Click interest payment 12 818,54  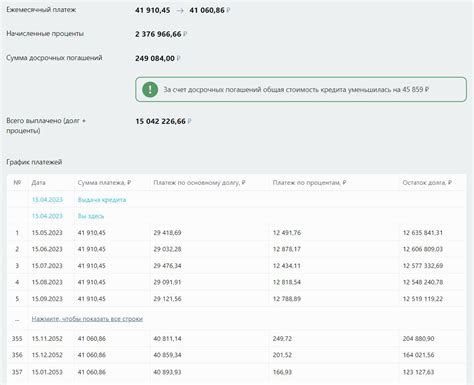[x=287, y=282]
